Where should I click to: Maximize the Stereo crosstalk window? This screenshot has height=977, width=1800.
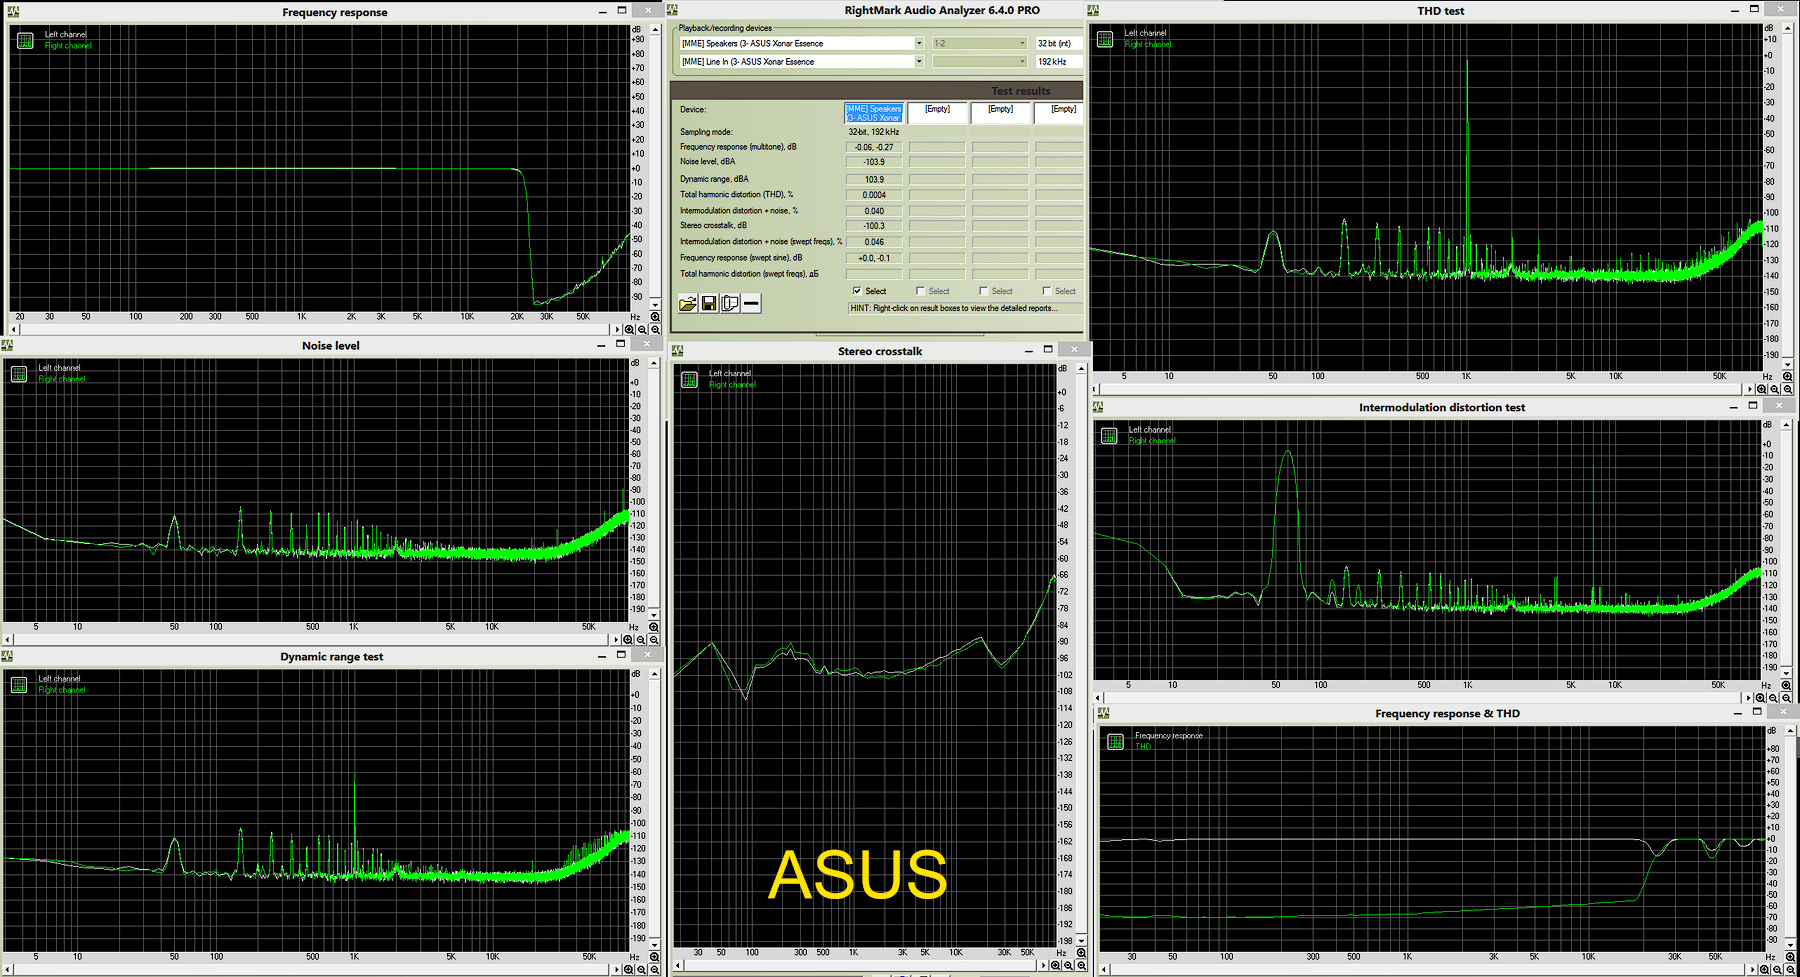(1048, 350)
